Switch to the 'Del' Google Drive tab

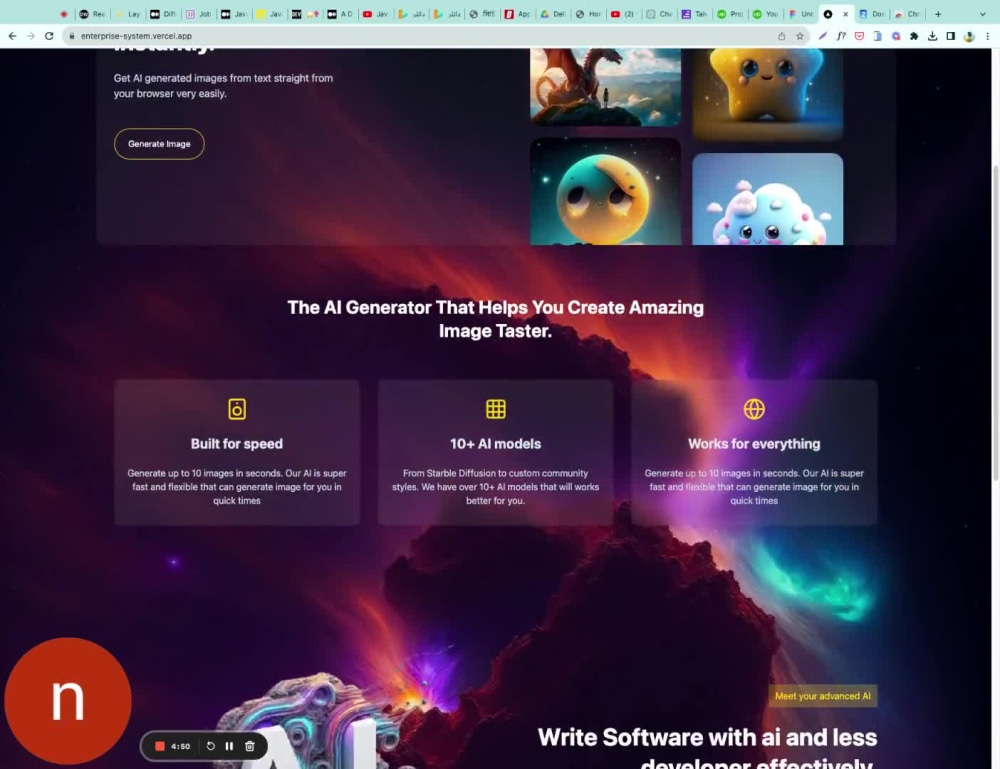[x=554, y=14]
